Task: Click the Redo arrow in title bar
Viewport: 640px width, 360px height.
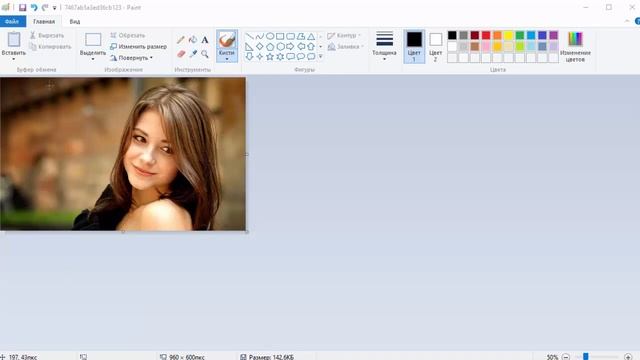Action: [x=45, y=7]
